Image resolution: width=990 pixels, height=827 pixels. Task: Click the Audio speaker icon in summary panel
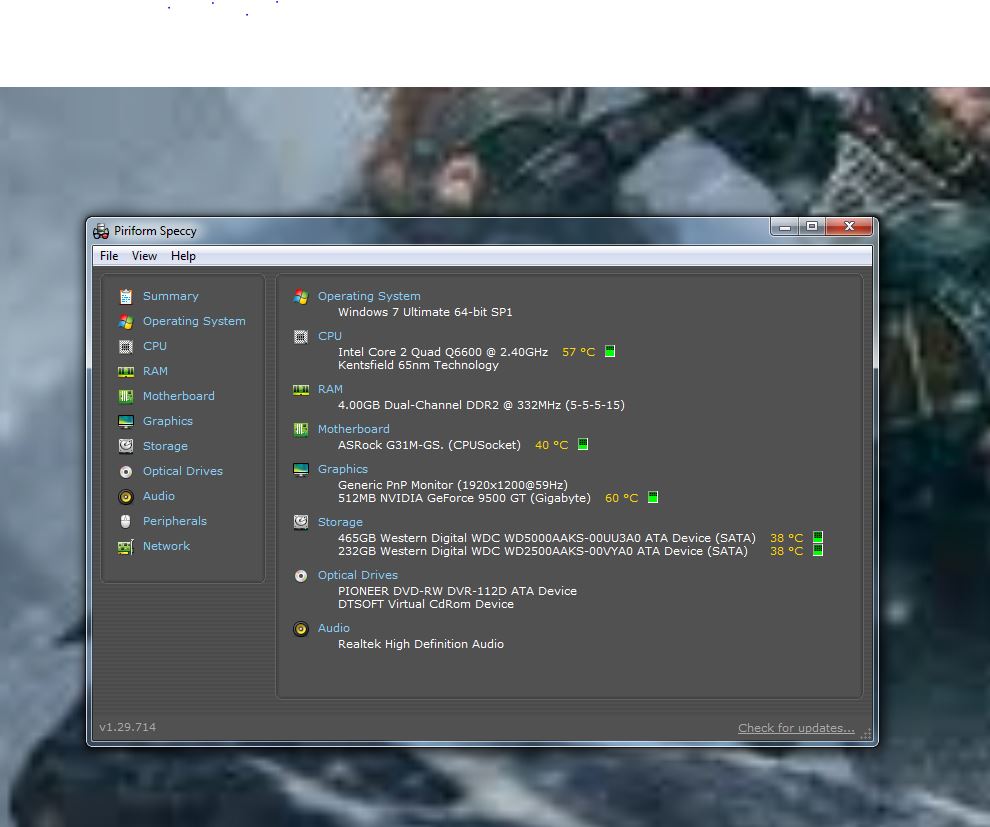pyautogui.click(x=301, y=628)
